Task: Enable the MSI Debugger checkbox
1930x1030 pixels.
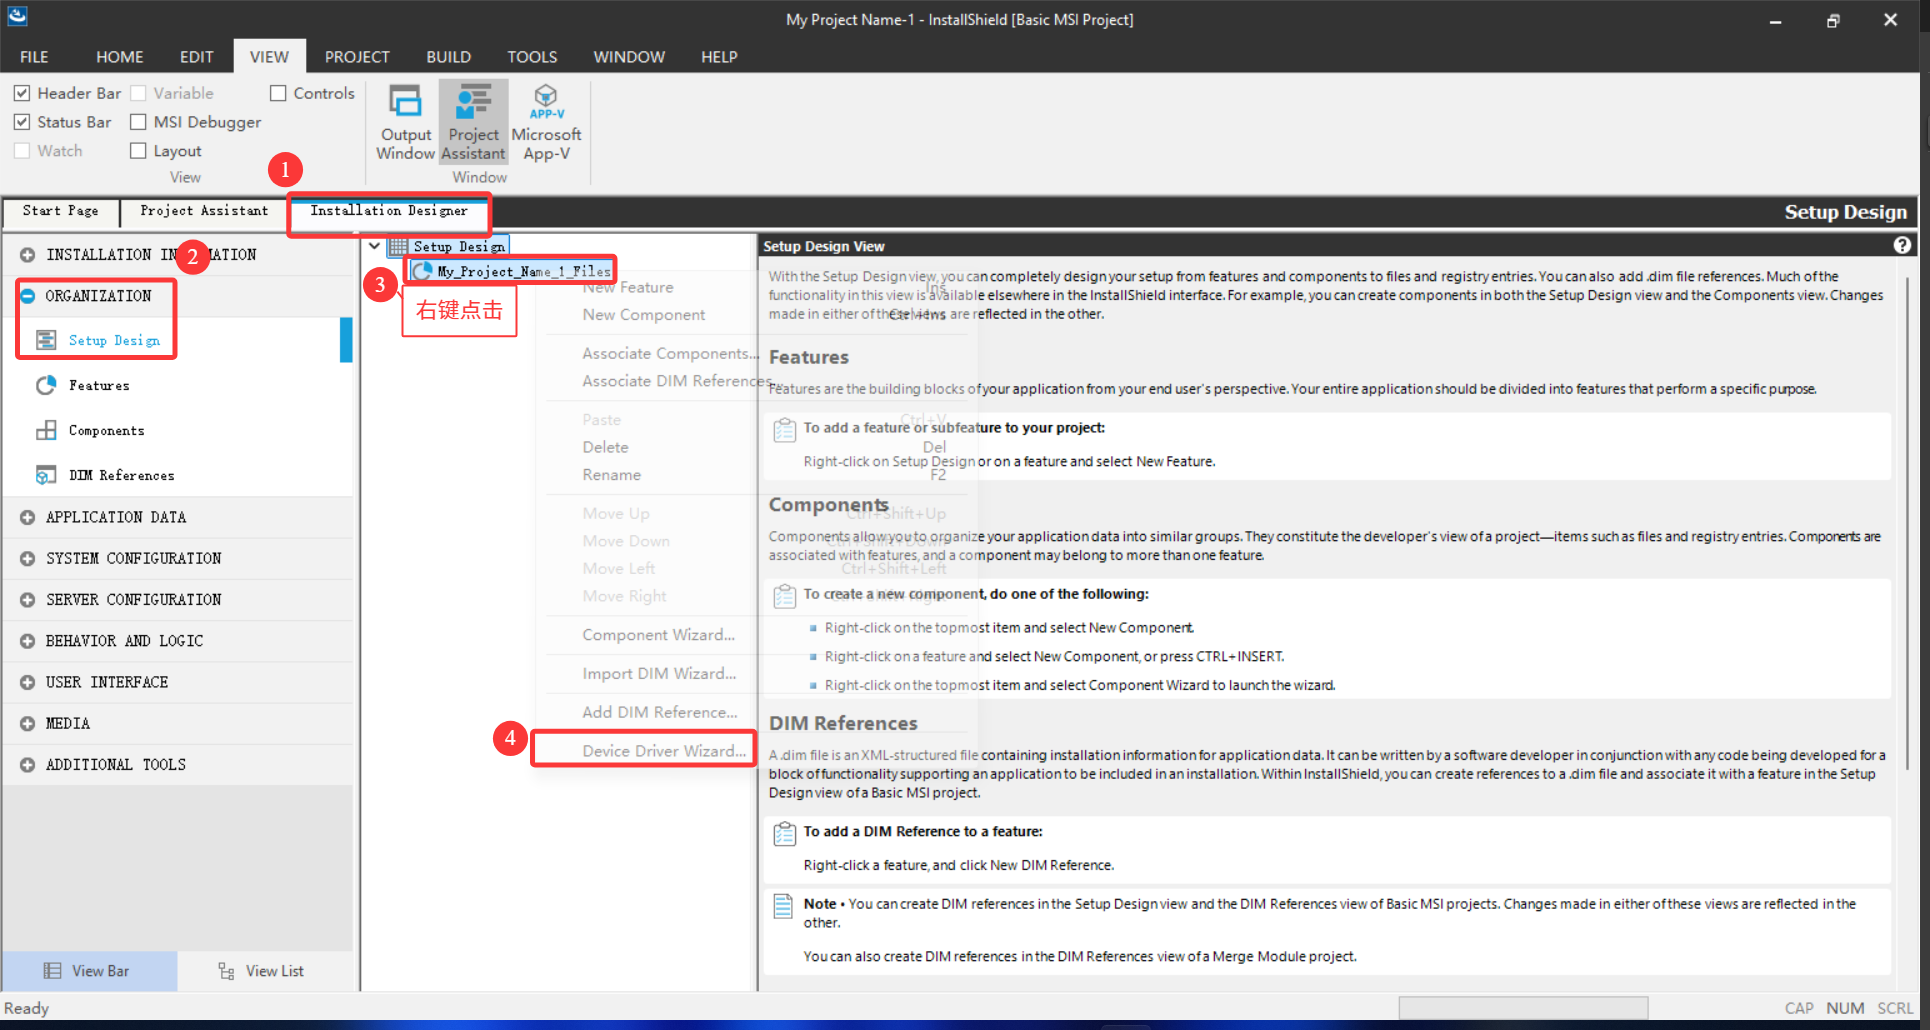Action: click(138, 122)
